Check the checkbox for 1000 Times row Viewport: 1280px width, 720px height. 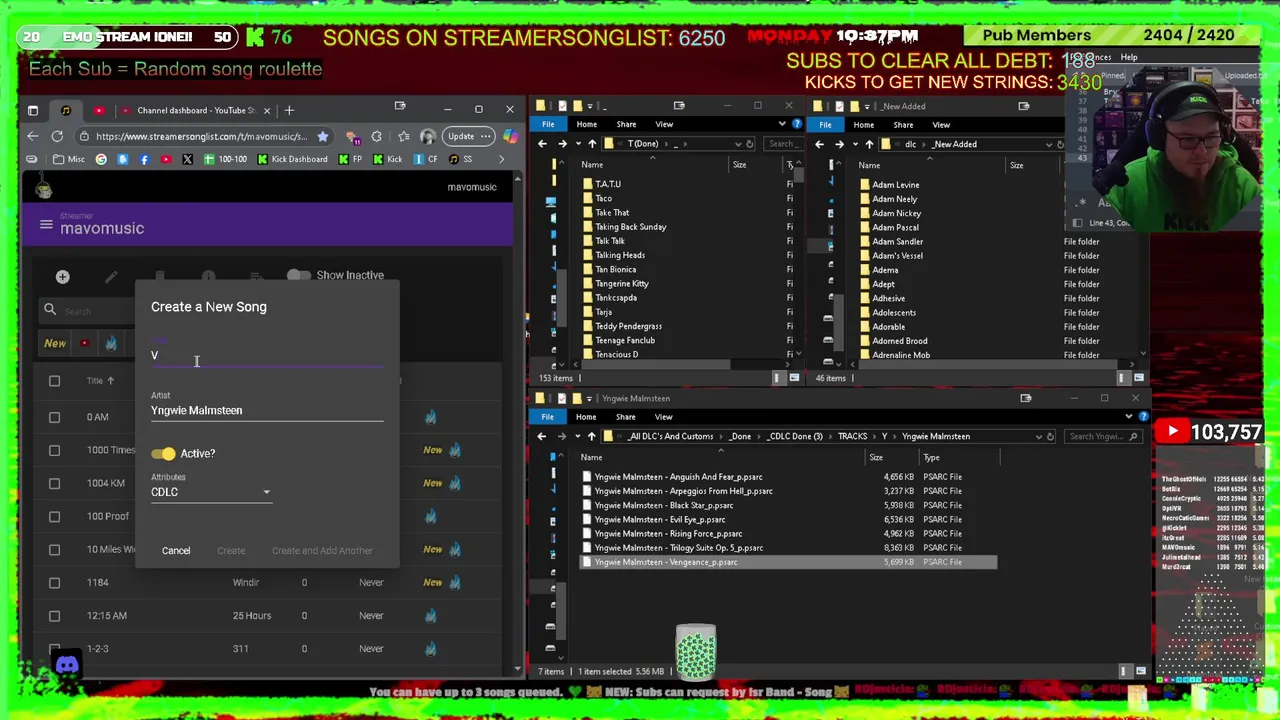pos(54,450)
